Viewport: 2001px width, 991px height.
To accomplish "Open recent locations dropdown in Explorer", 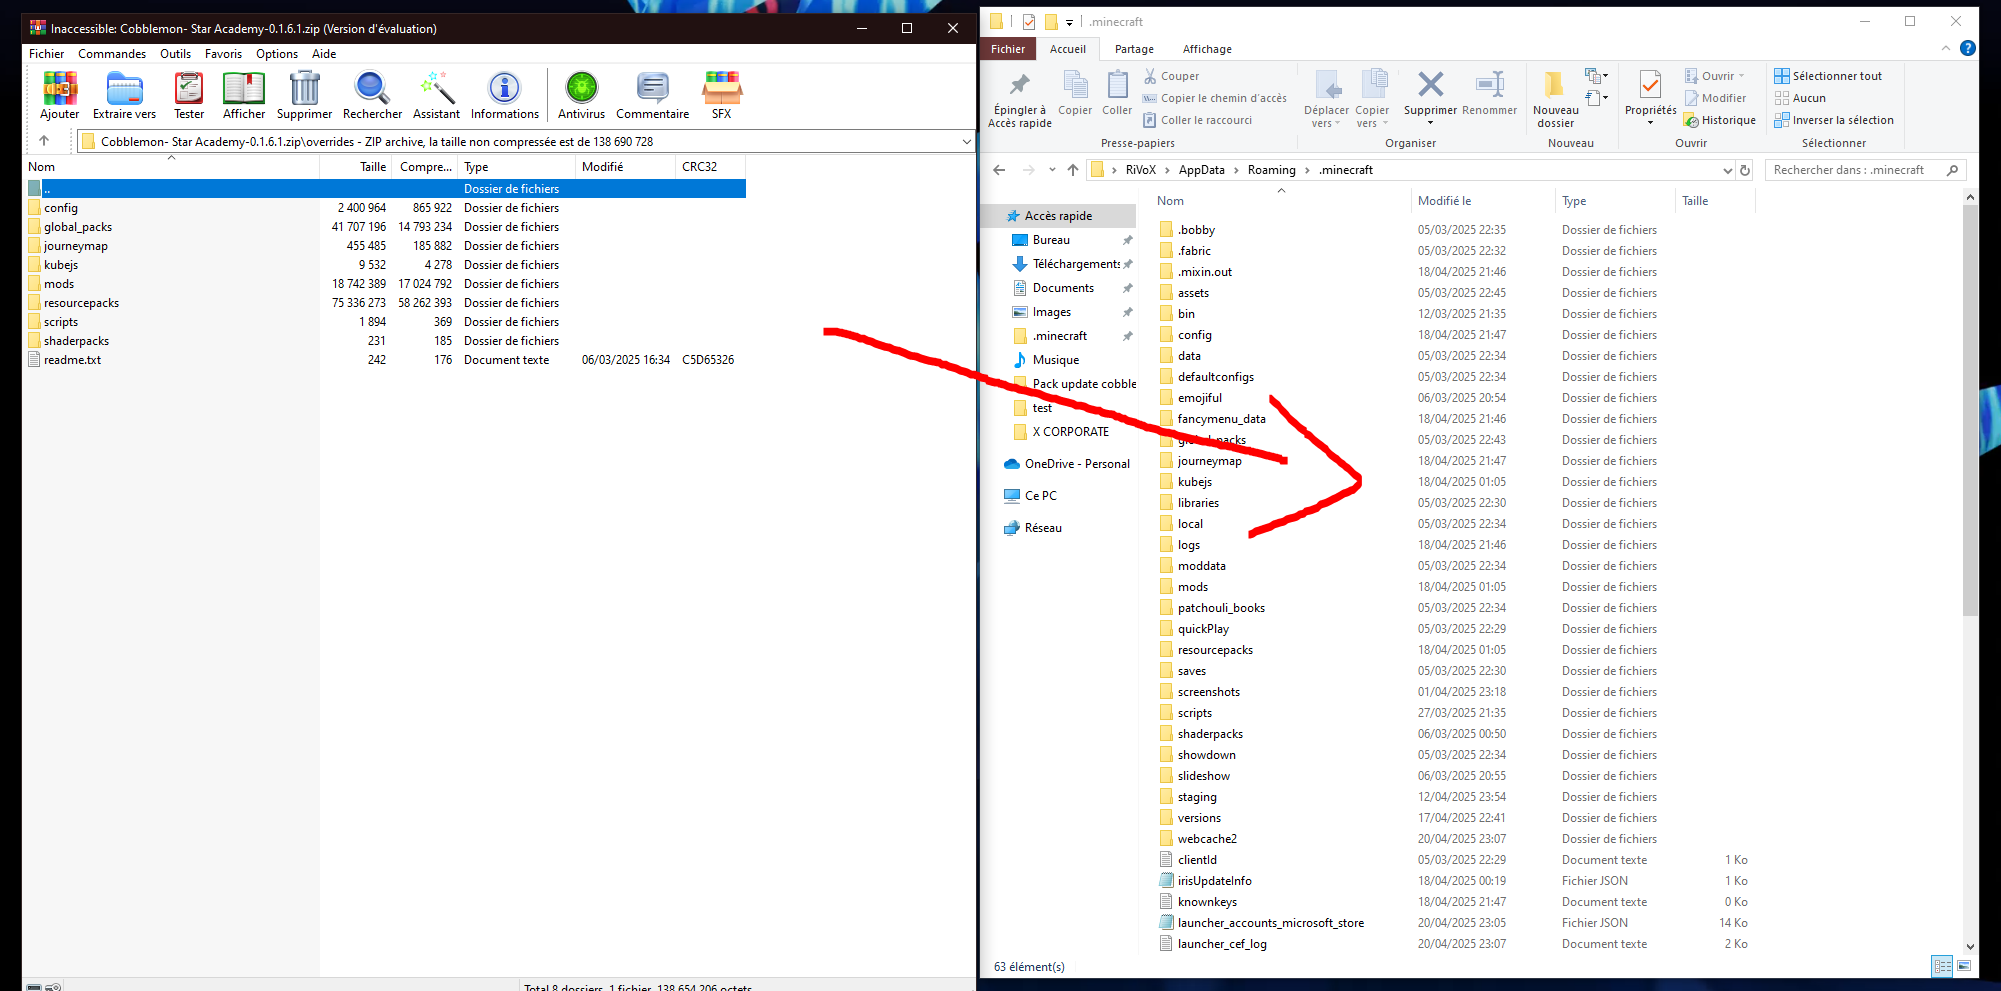I will (1052, 170).
